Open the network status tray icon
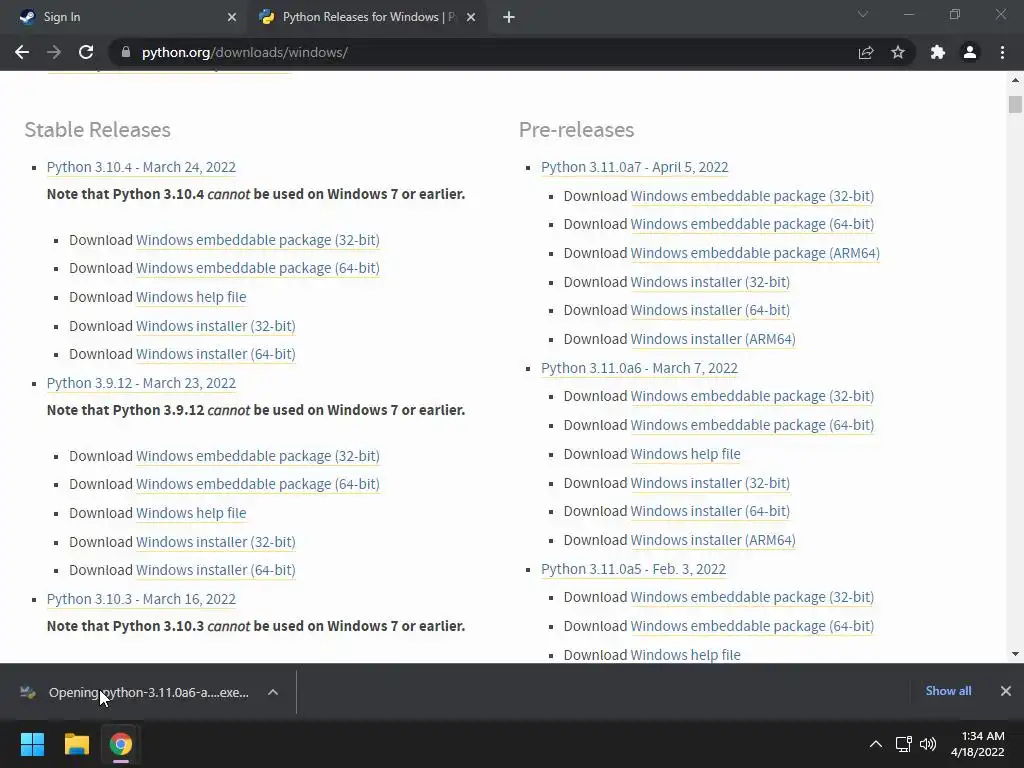1024x768 pixels. [x=904, y=744]
